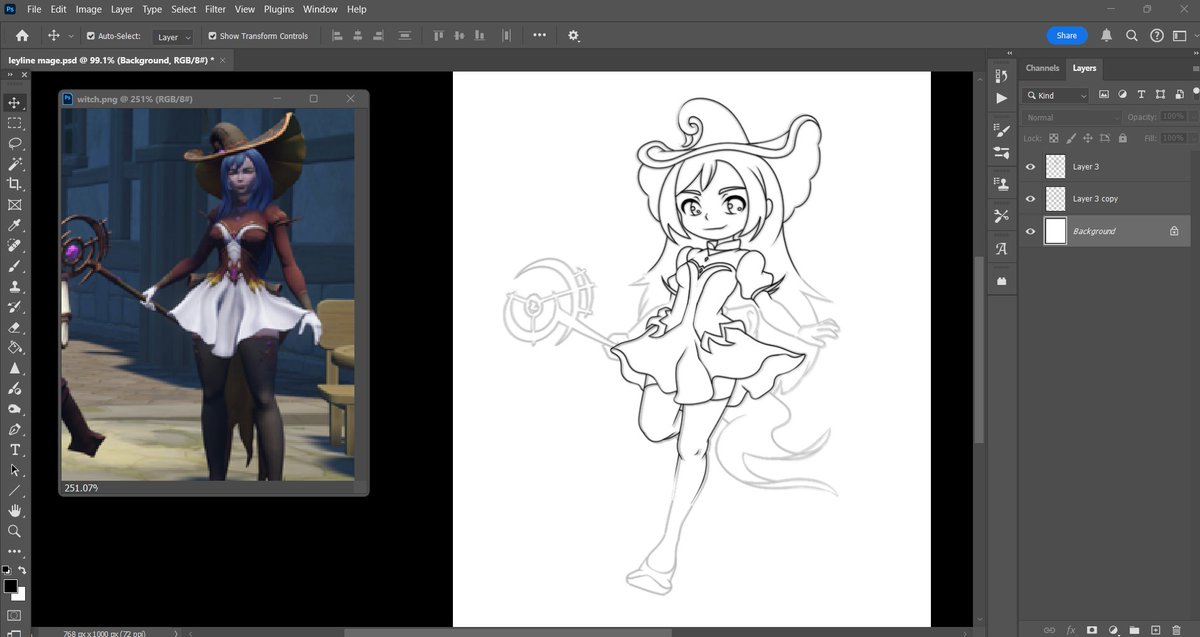Open the search magnifier in the top bar
The width and height of the screenshot is (1200, 637).
point(1132,35)
